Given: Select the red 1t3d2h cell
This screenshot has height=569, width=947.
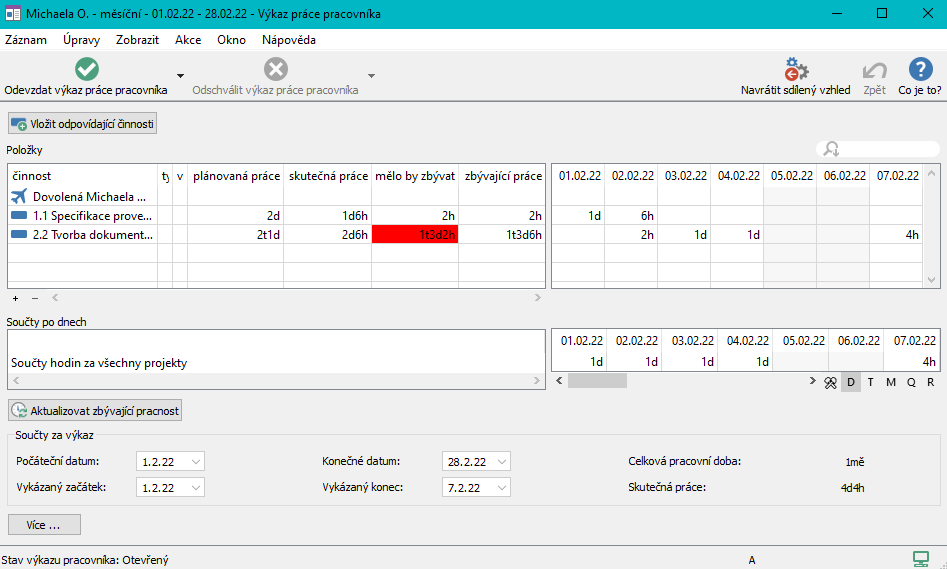Looking at the screenshot, I should tap(415, 235).
